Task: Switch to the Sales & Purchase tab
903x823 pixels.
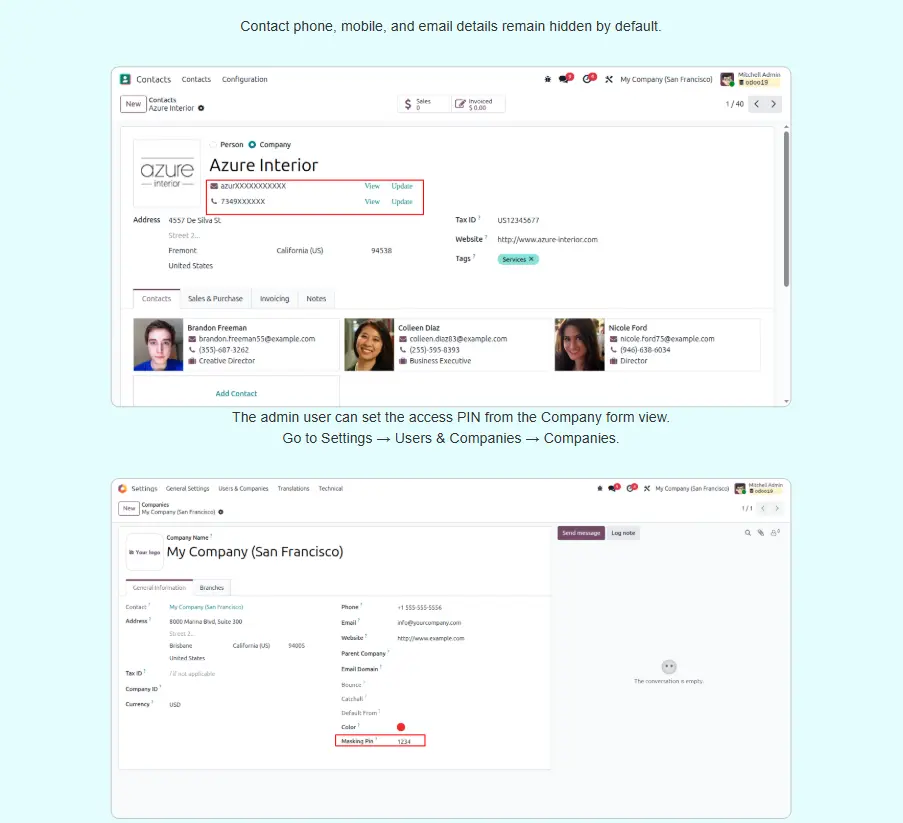Action: tap(215, 298)
